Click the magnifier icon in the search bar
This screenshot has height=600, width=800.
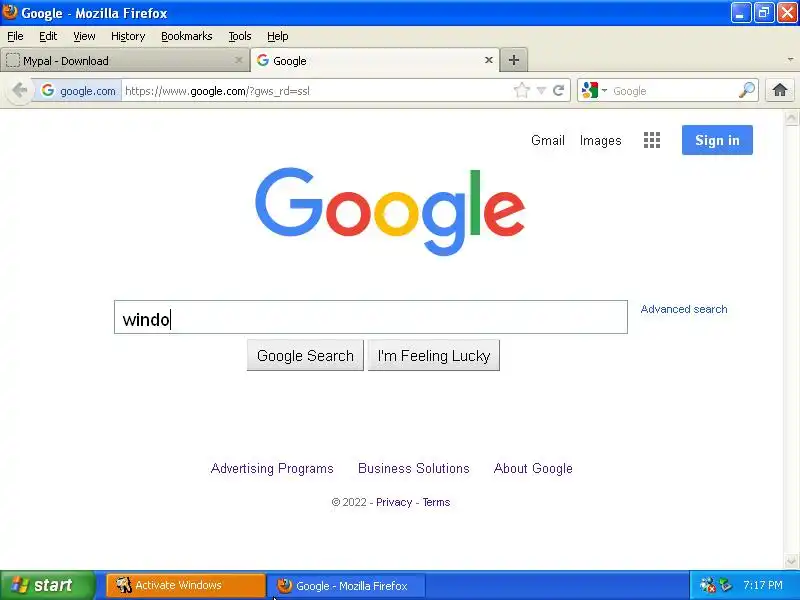746,90
